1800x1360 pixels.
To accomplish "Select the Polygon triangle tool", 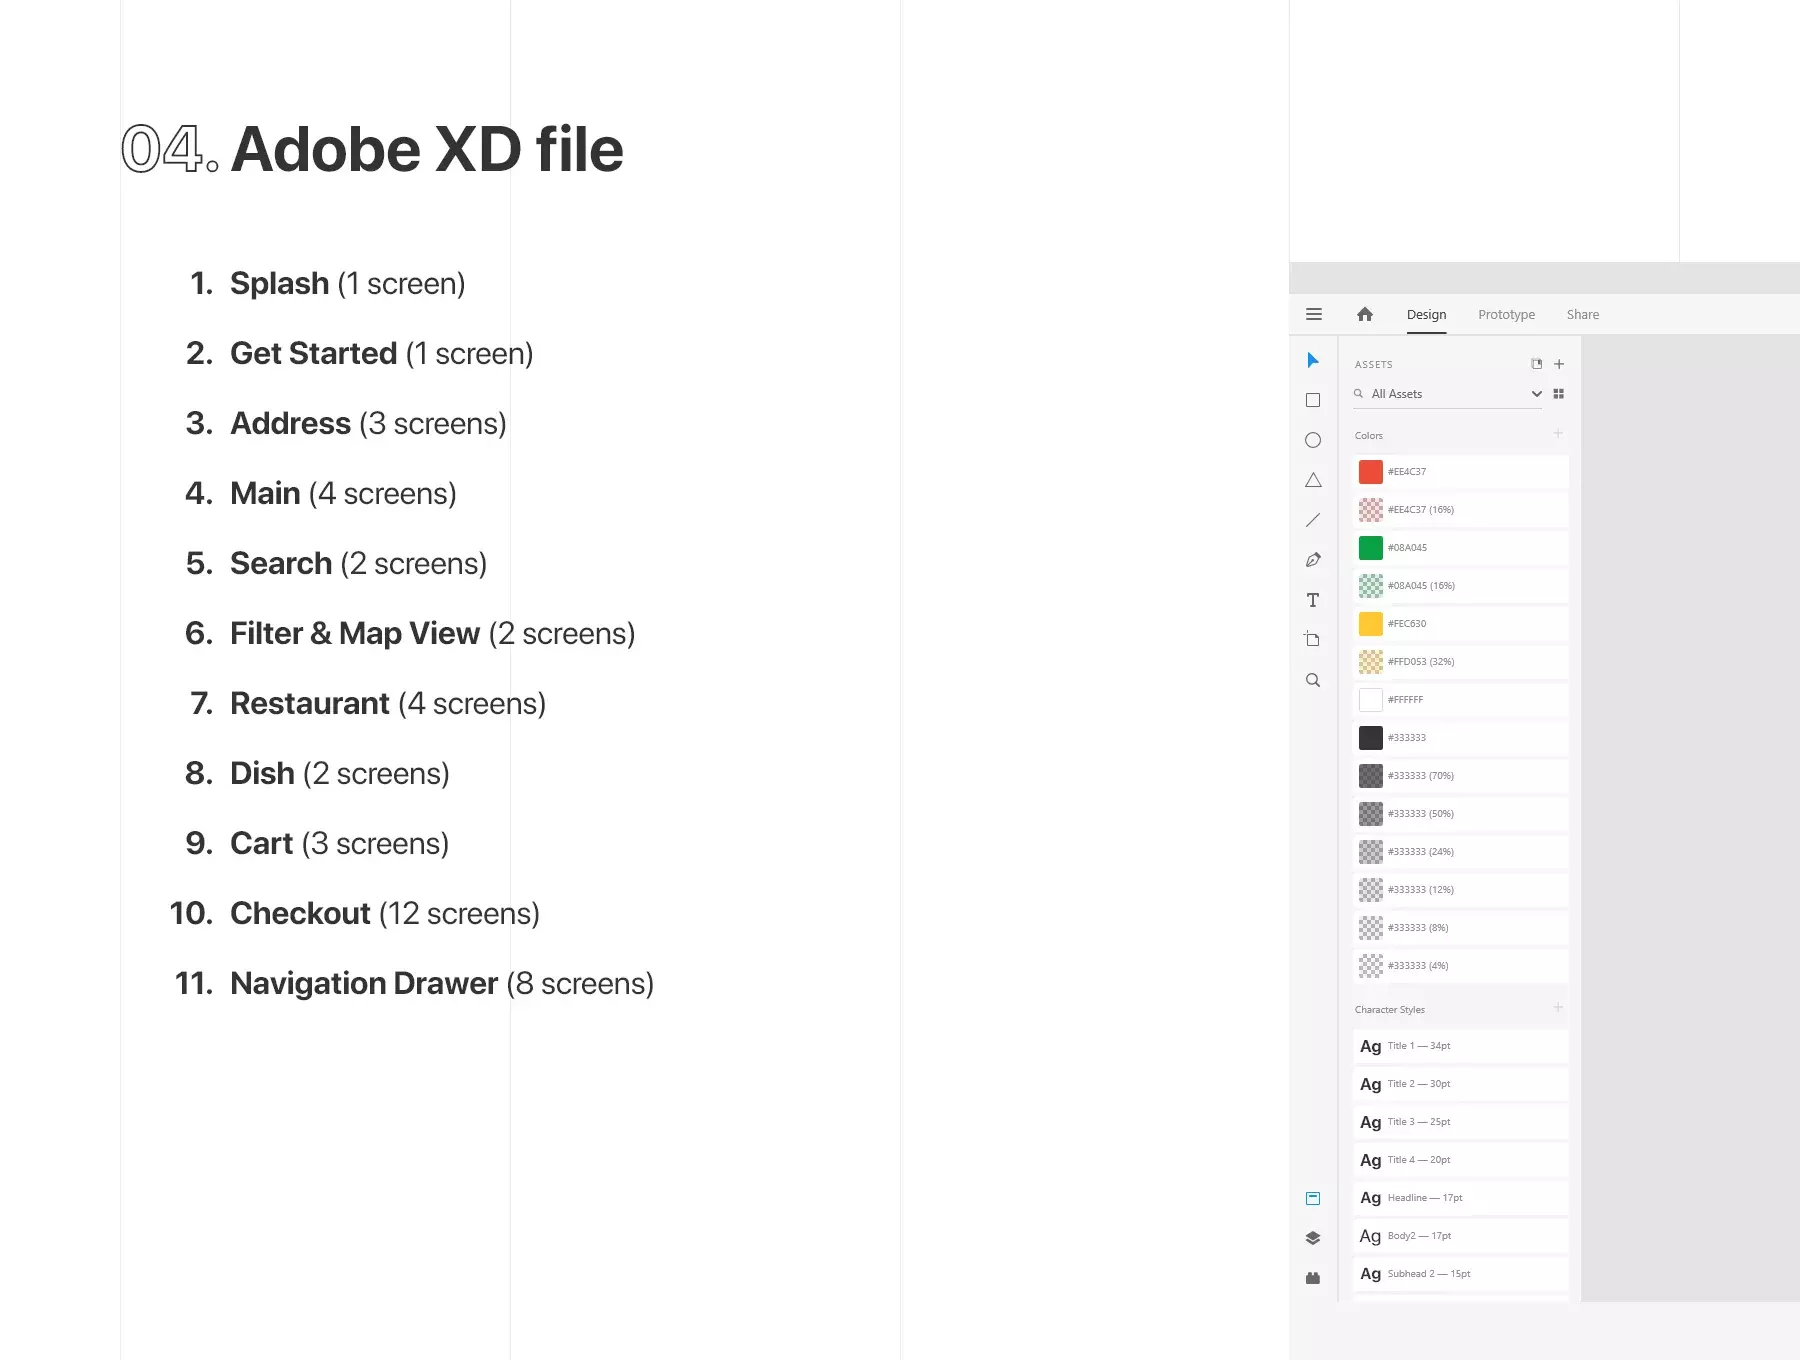I will (1313, 480).
